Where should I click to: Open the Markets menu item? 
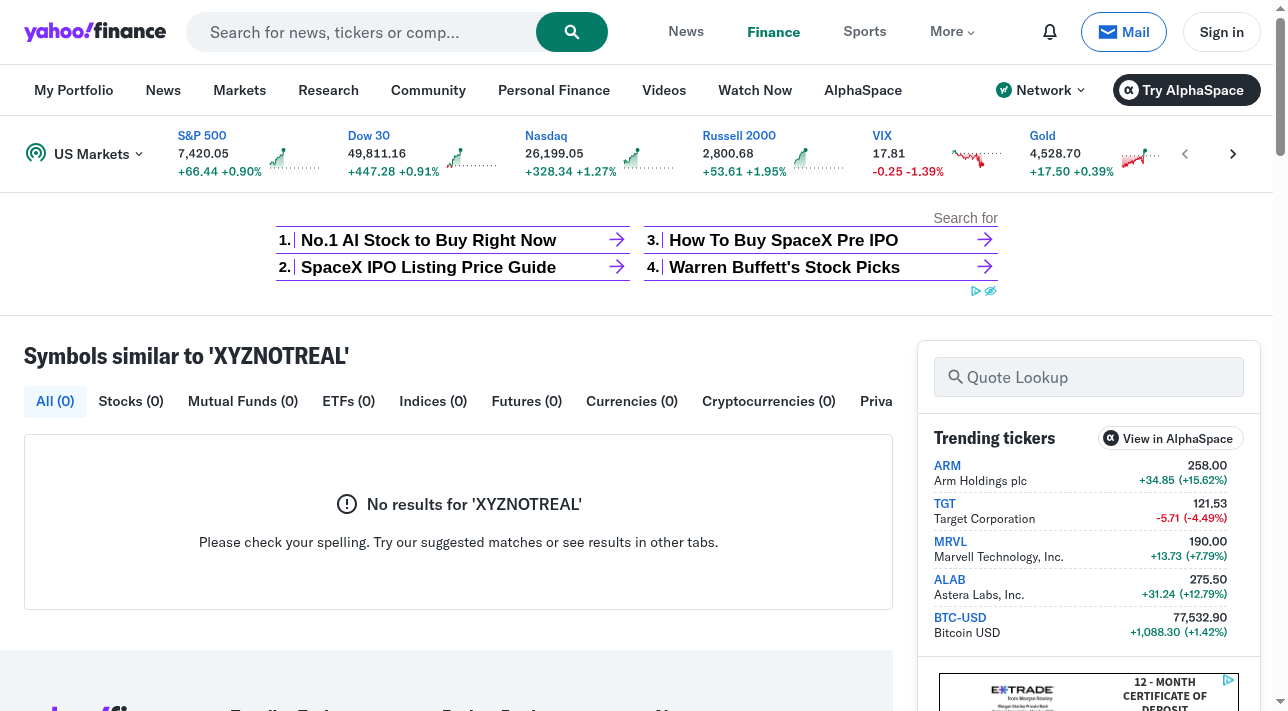point(240,90)
